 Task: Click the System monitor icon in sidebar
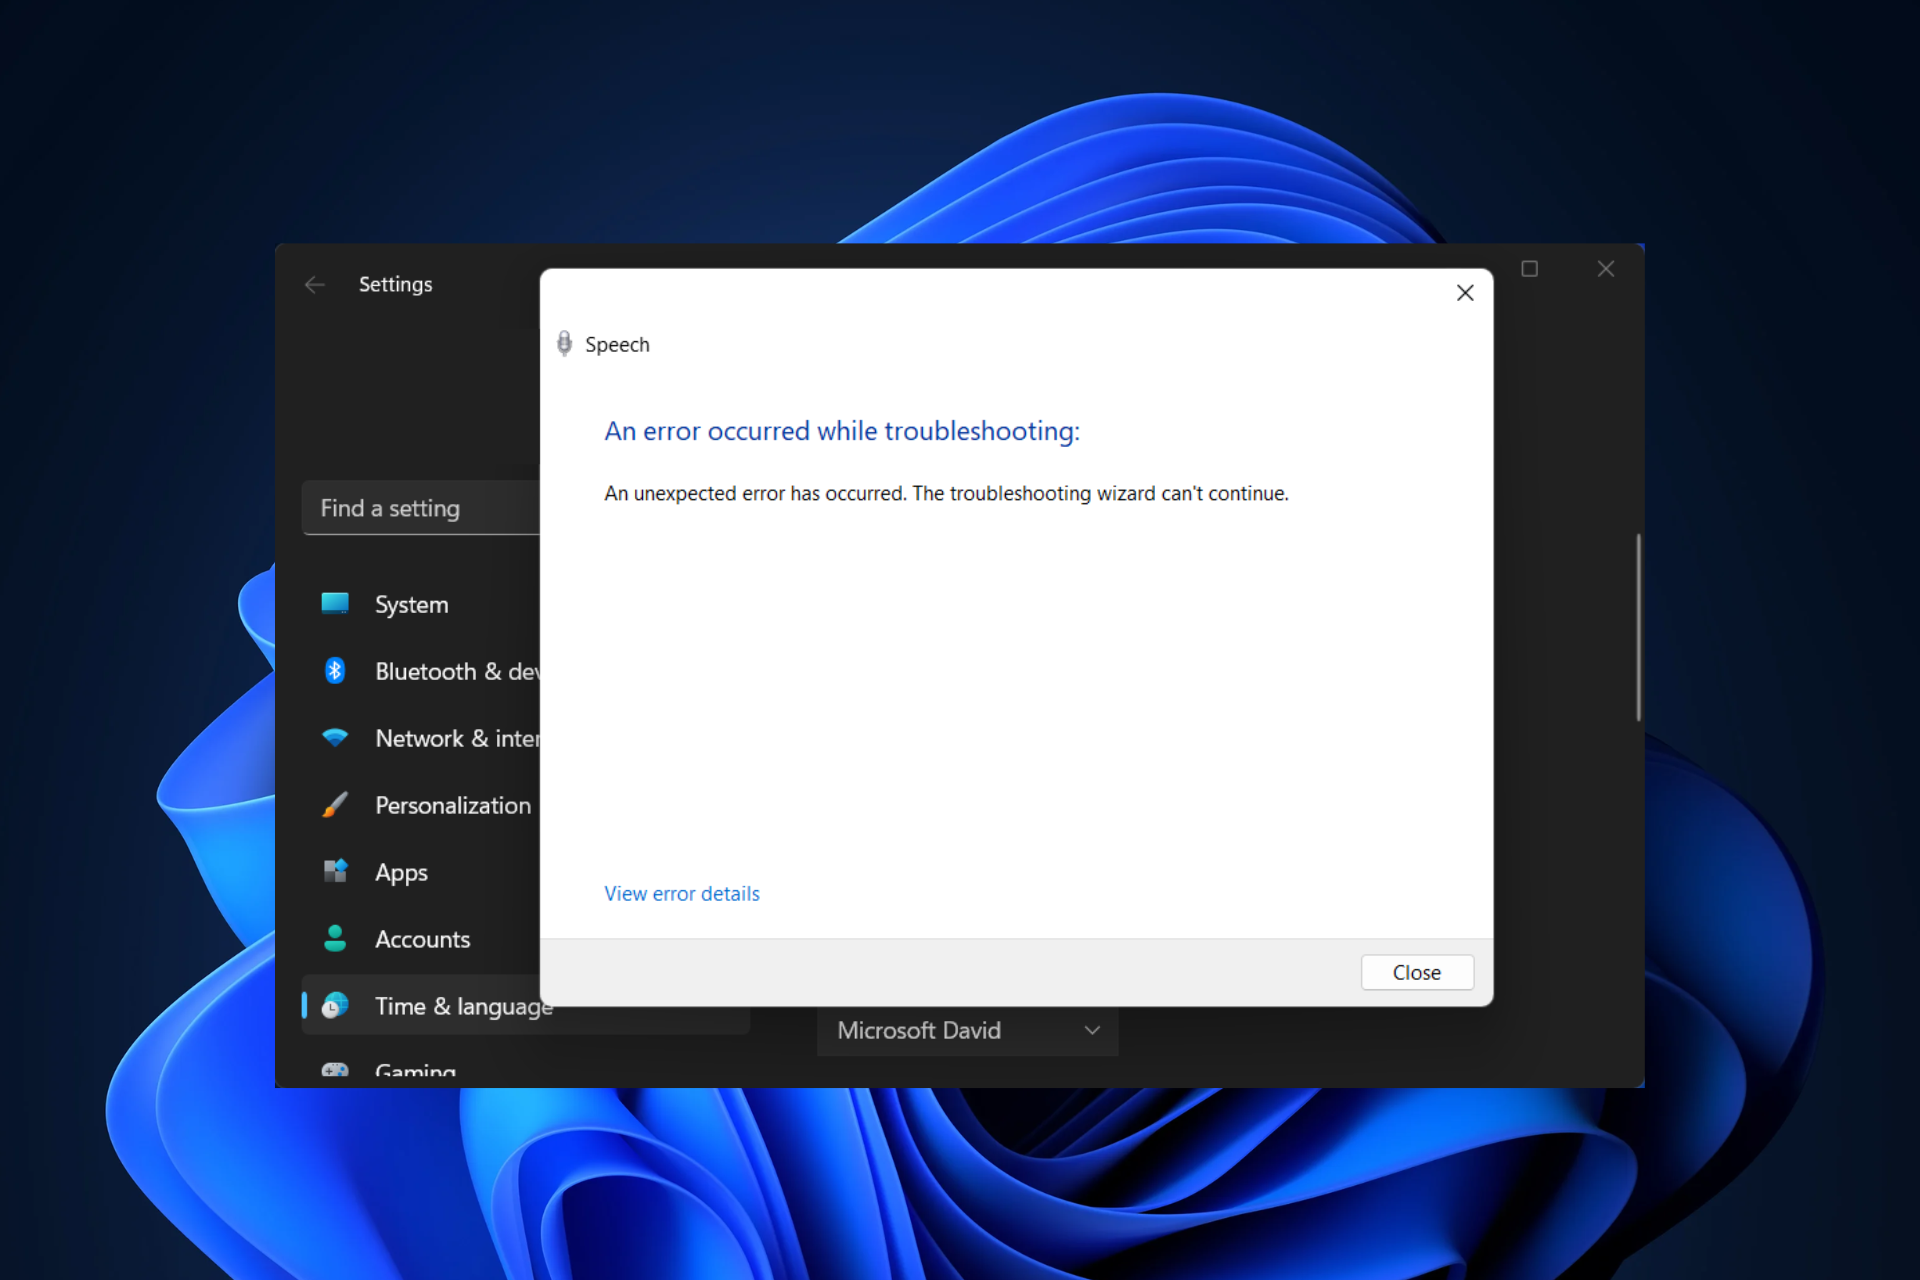[x=335, y=604]
